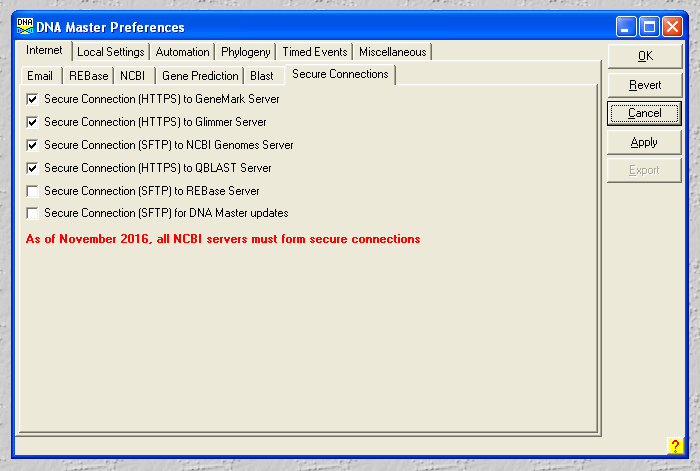Enable Secure Connection (SFTP) to REBase Server

click(32, 191)
